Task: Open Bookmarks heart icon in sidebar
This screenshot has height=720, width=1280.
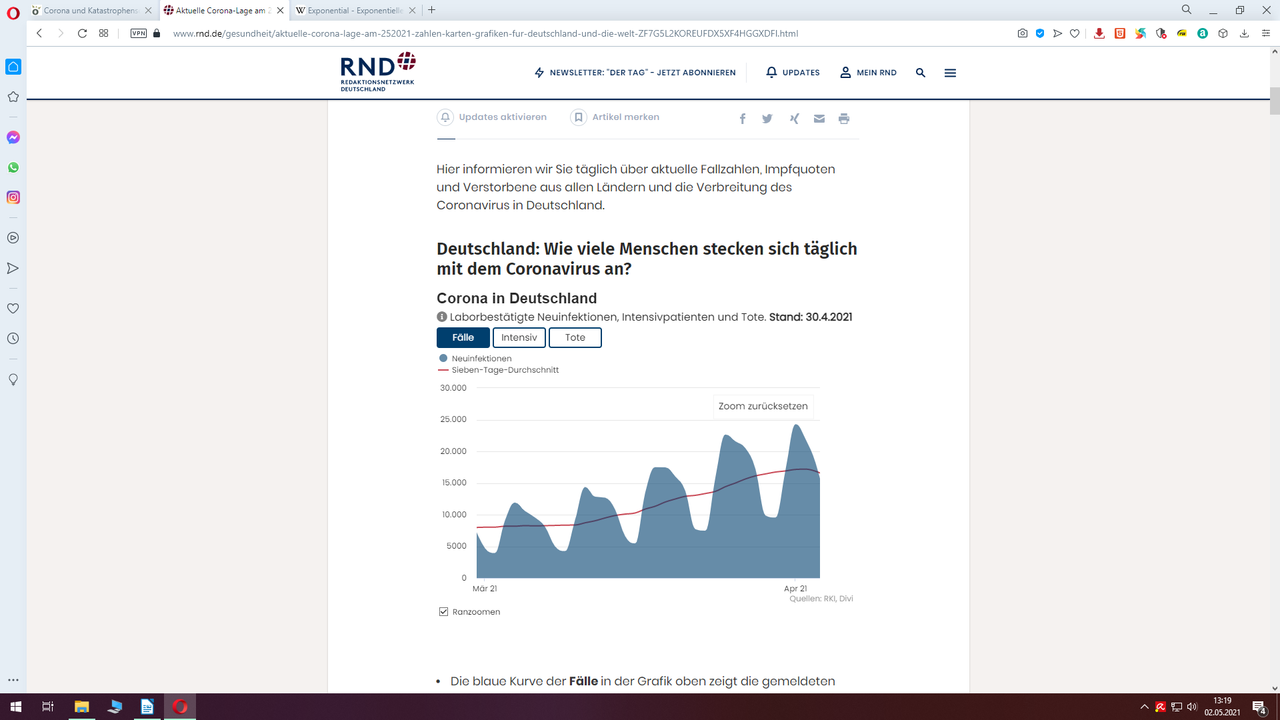Action: point(13,309)
